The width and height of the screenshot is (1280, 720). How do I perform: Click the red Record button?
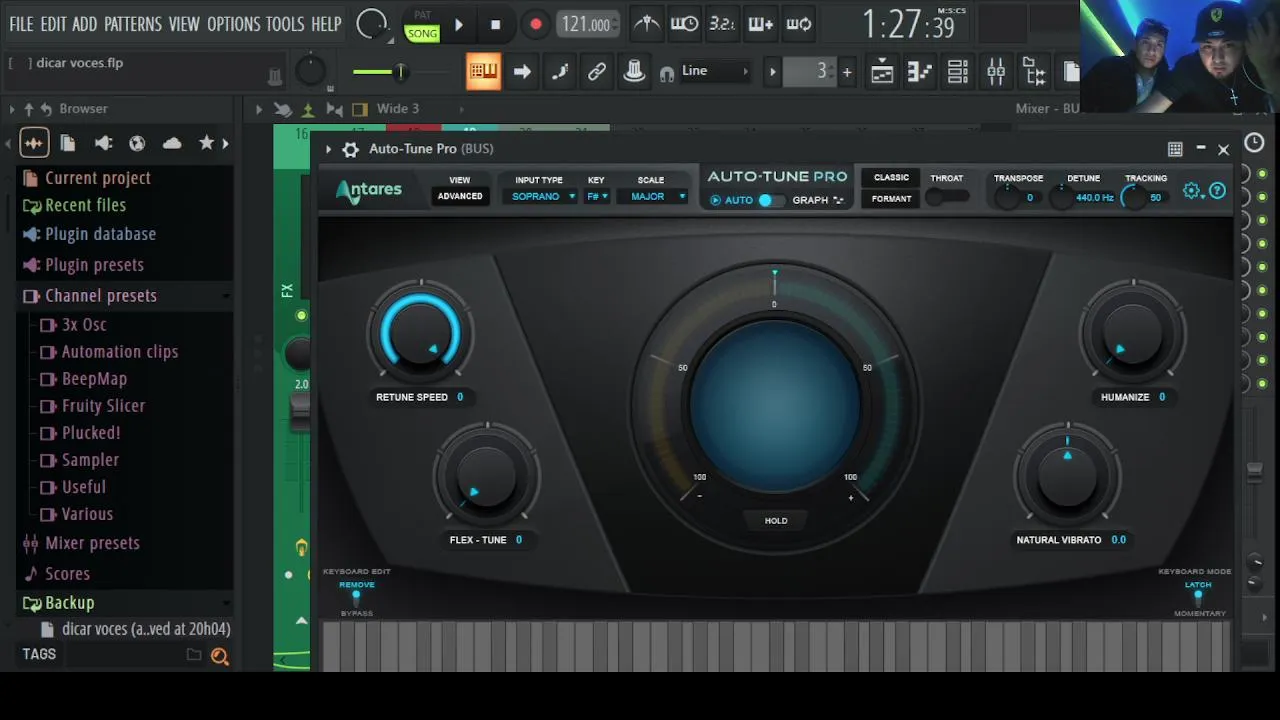(536, 25)
